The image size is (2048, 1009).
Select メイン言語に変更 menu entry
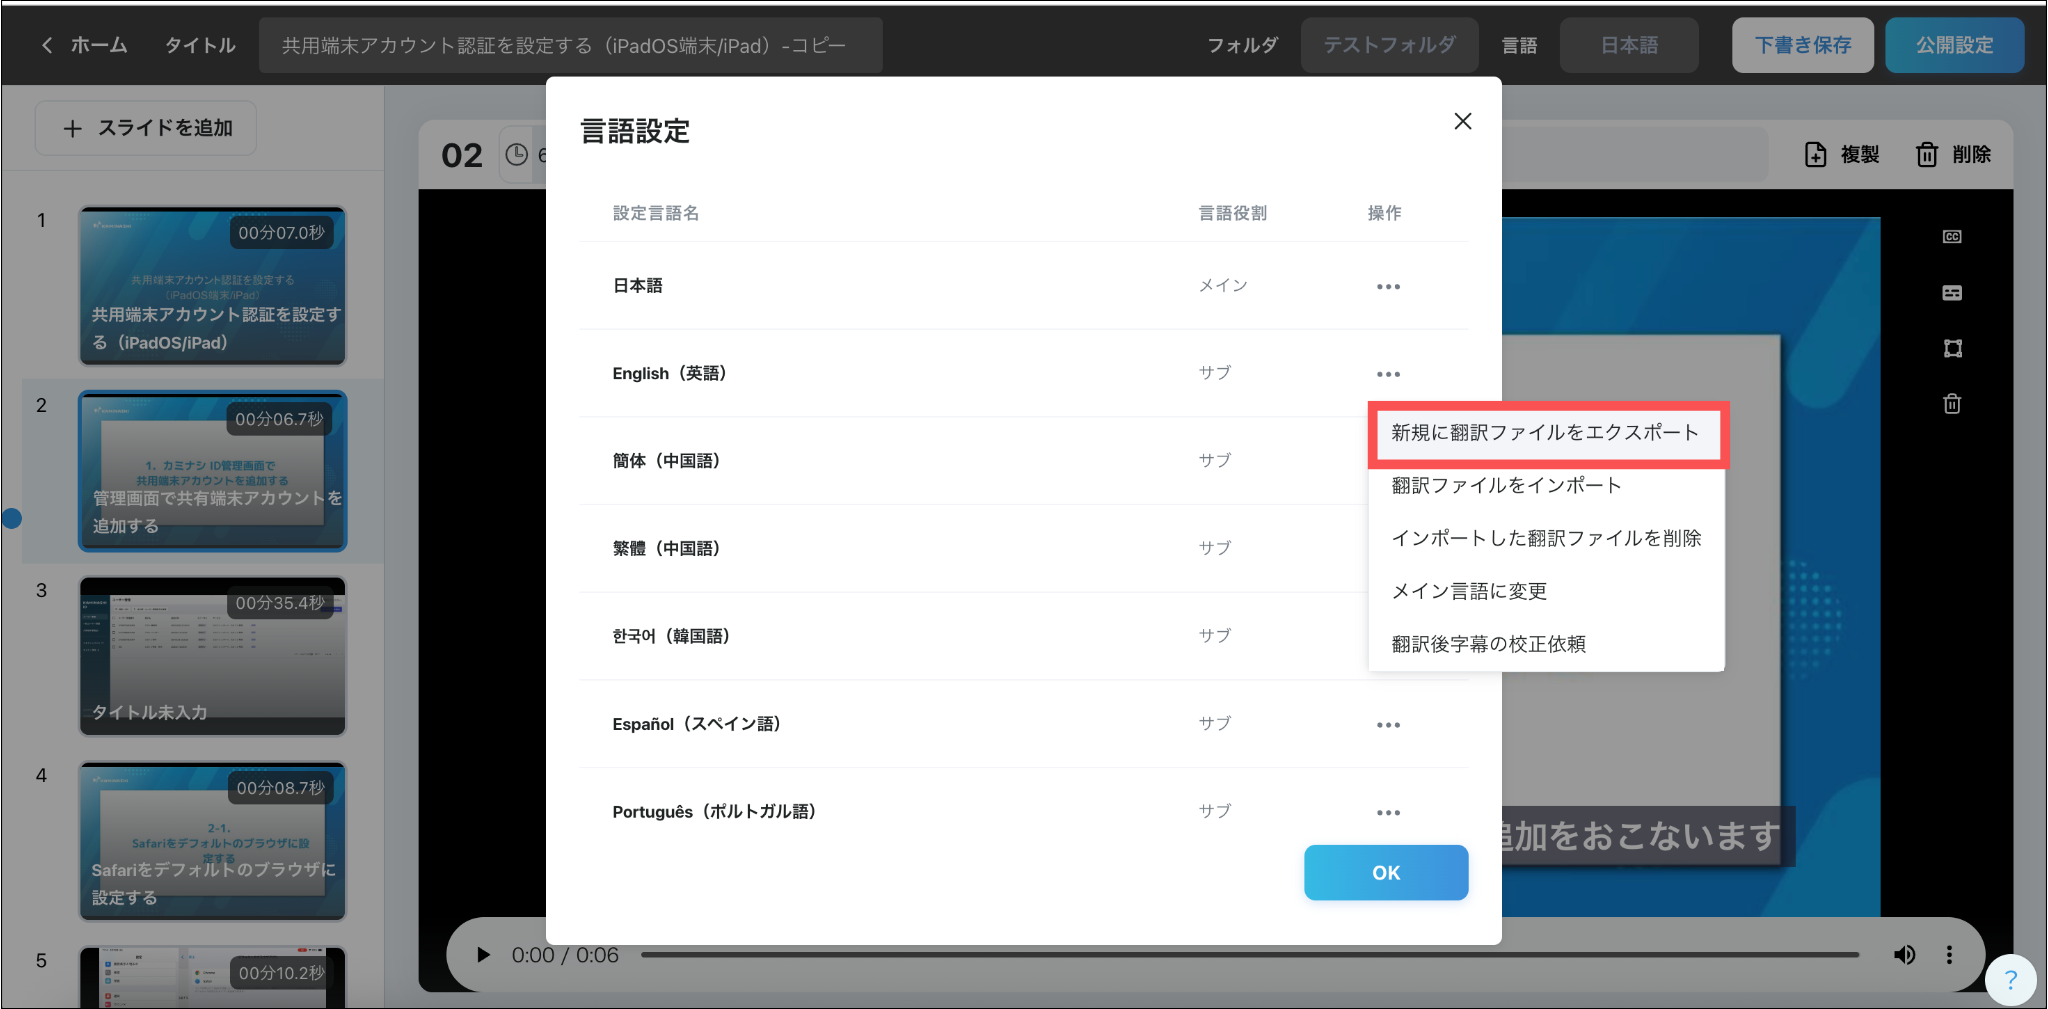tap(1546, 591)
